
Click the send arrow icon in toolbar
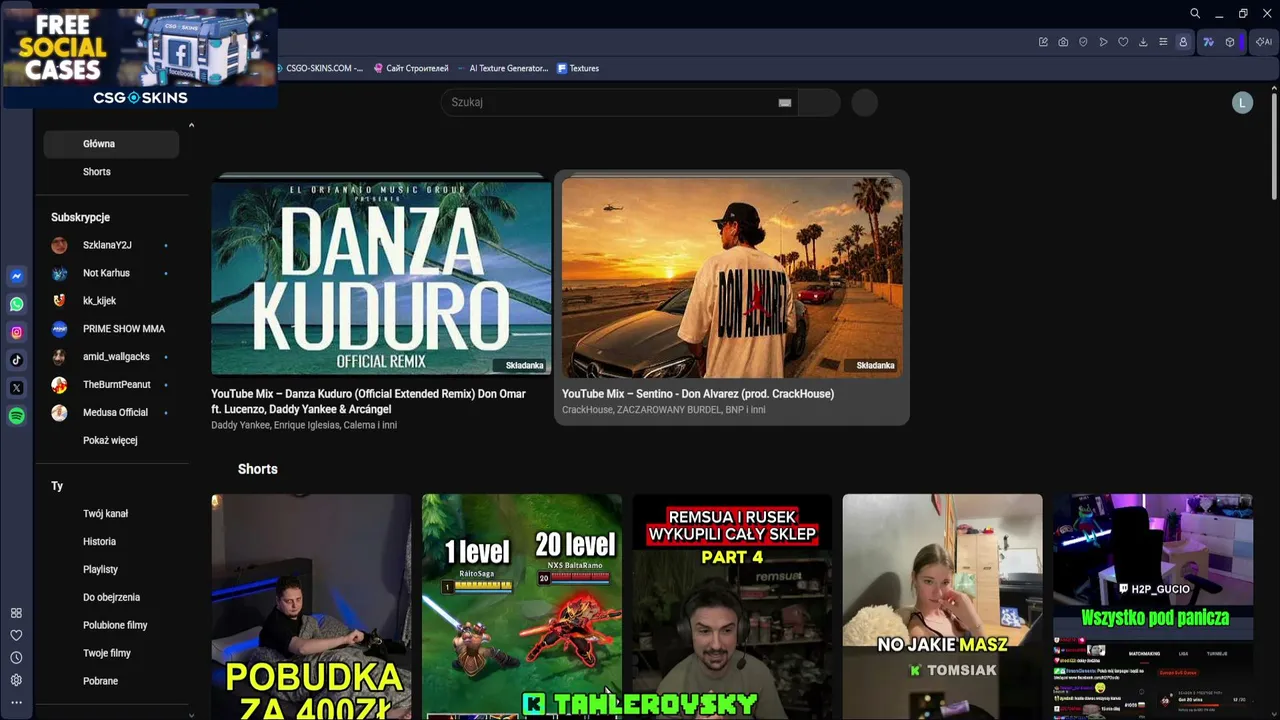tap(1103, 42)
